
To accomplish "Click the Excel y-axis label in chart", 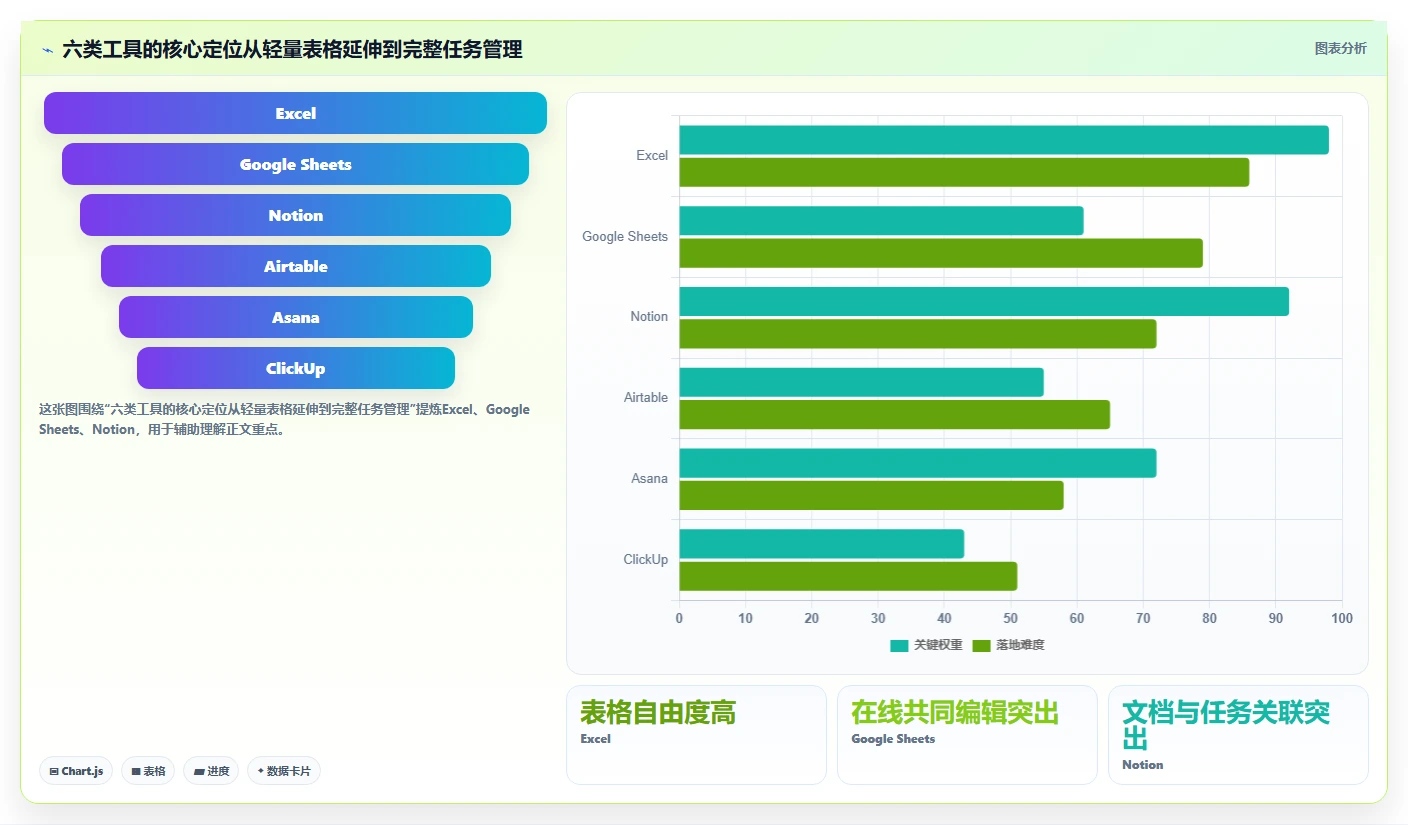I will 652,156.
